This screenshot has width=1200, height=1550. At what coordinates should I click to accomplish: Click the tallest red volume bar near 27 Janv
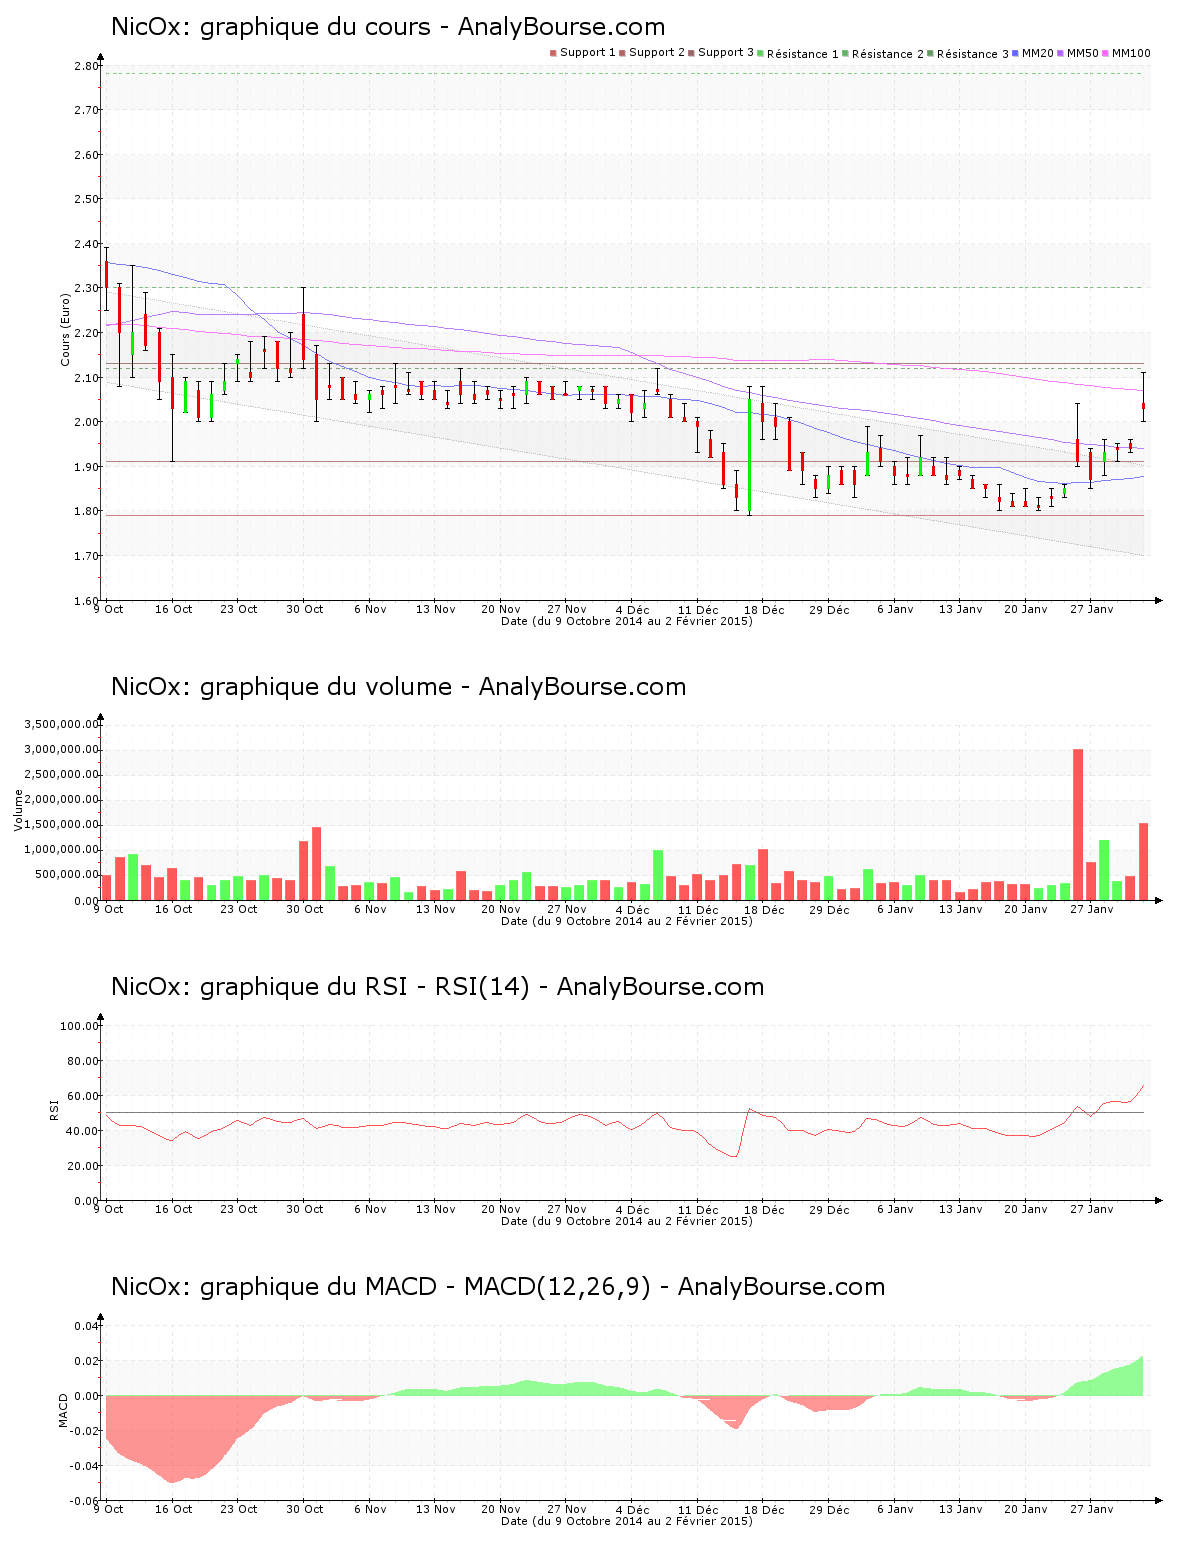click(x=1078, y=824)
